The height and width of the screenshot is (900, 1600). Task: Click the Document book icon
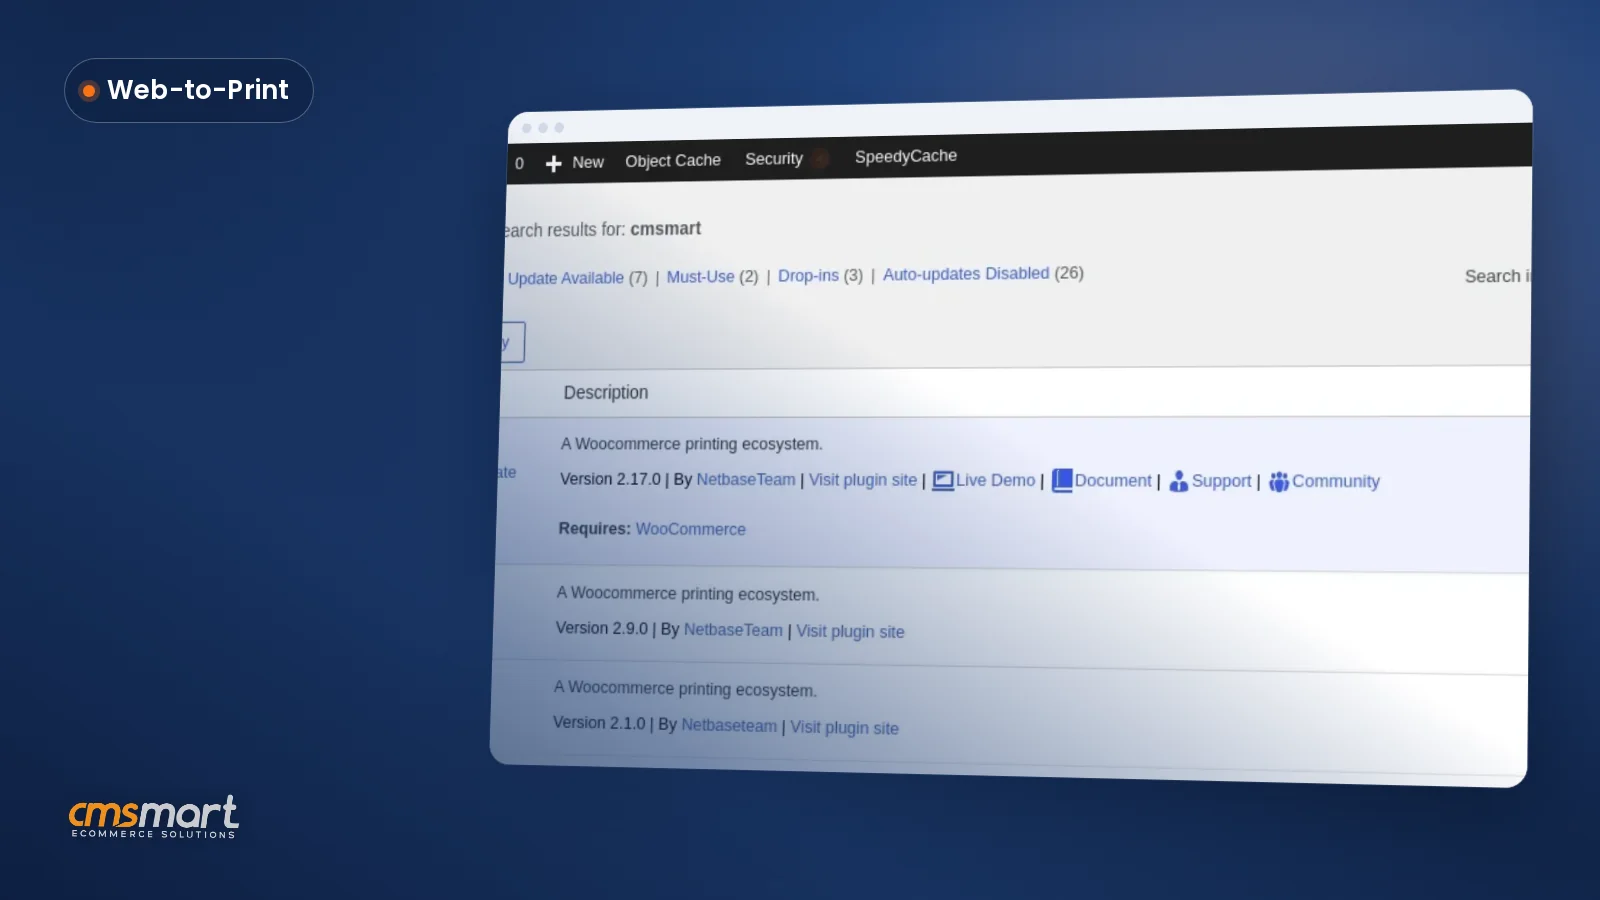(1062, 481)
